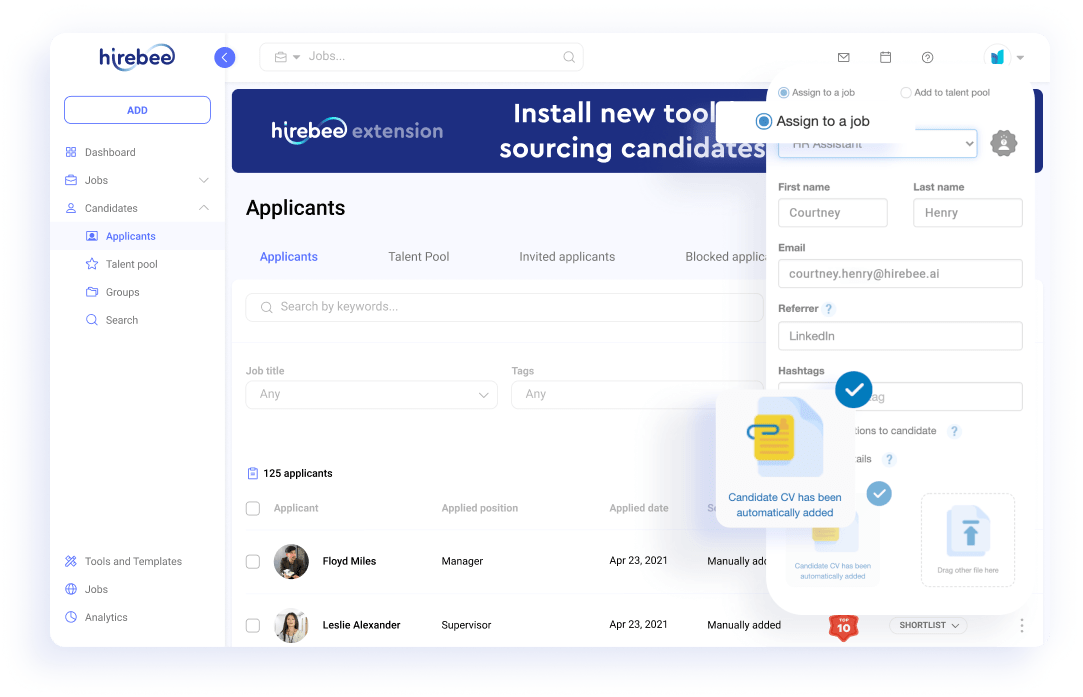Click the Referrer field LinkedIn
Image resolution: width=1083 pixels, height=697 pixels.
[x=900, y=336]
